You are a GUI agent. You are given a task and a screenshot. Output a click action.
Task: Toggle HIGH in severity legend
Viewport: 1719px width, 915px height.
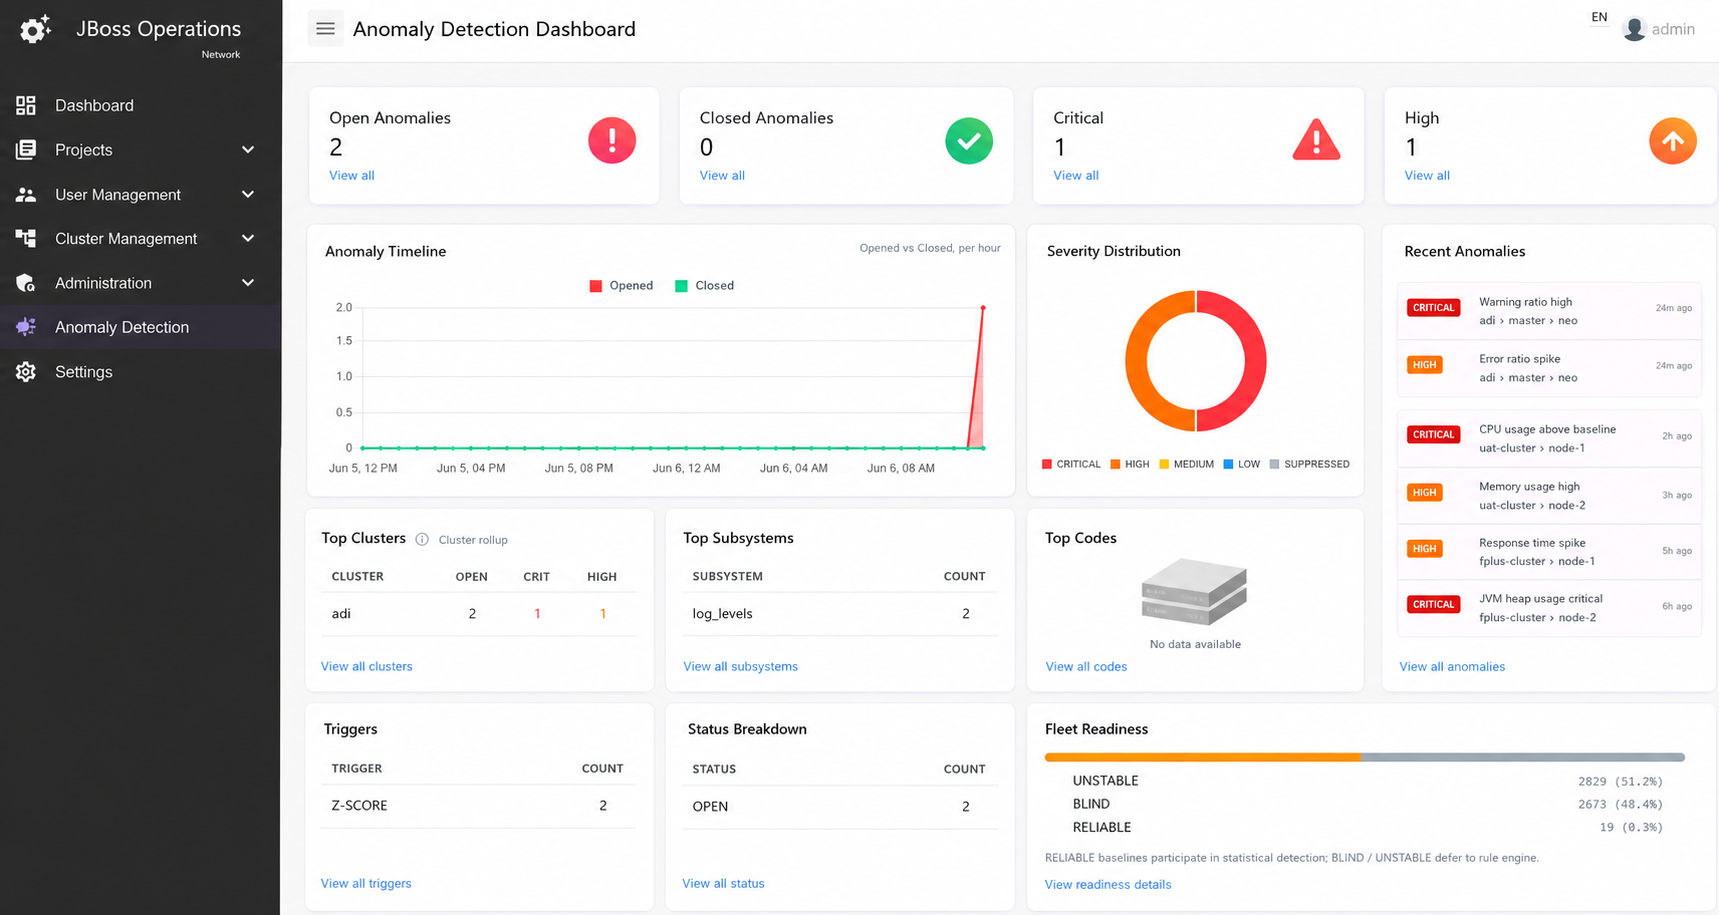tap(1130, 464)
